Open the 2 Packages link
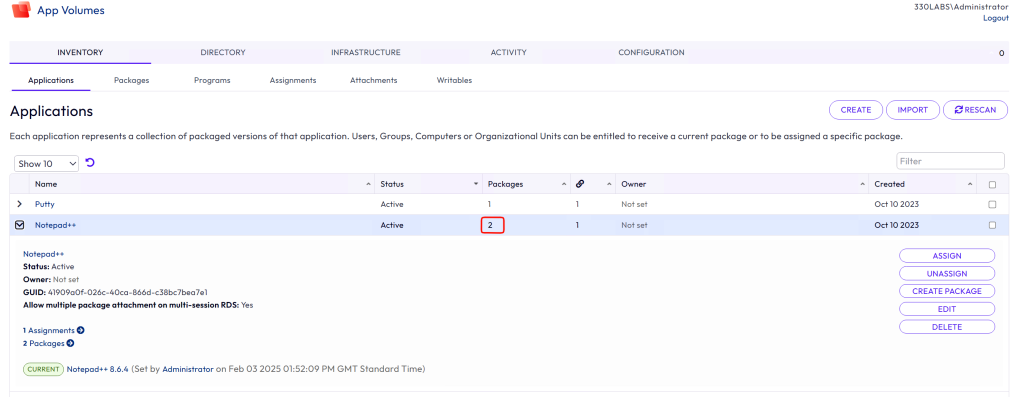This screenshot has height=397, width=1024. [44, 343]
